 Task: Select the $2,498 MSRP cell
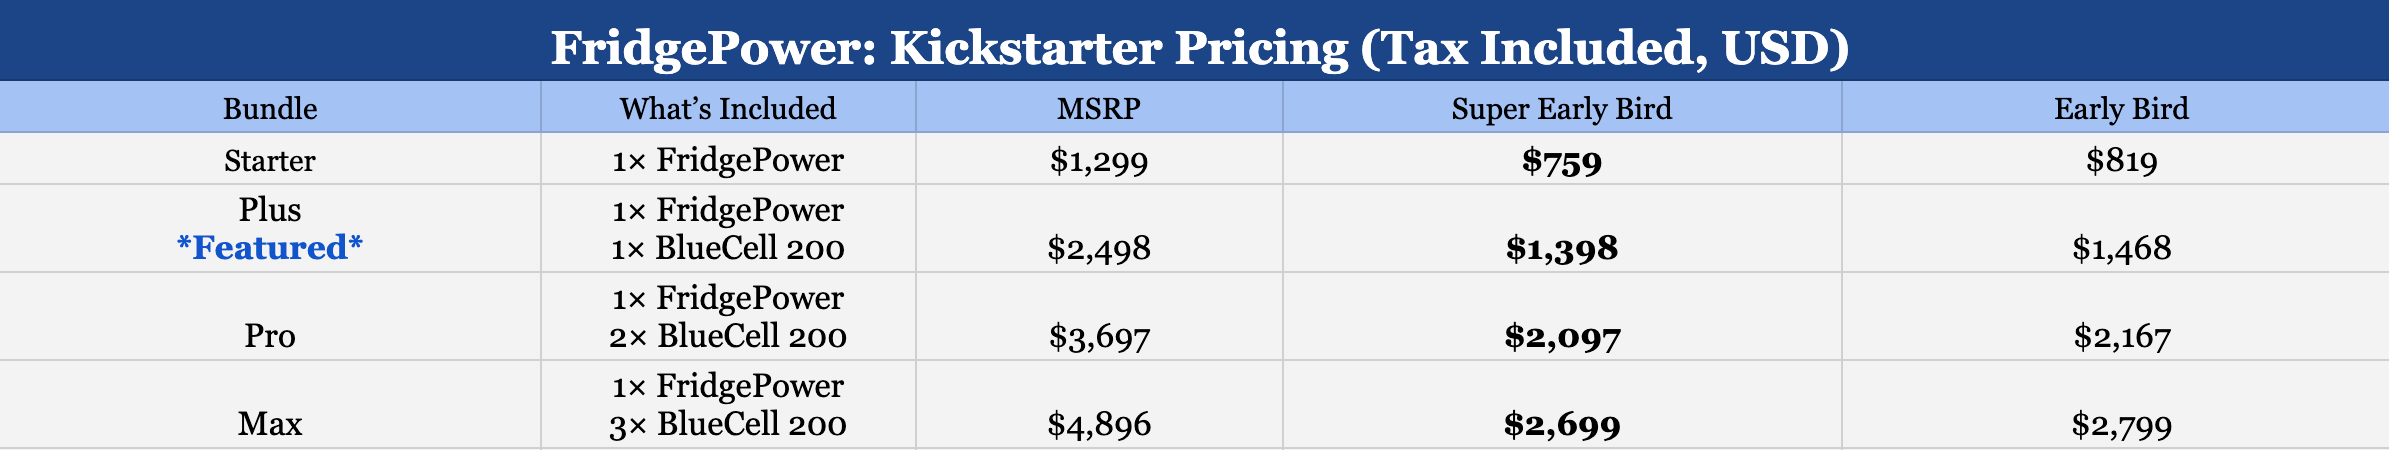(1099, 248)
